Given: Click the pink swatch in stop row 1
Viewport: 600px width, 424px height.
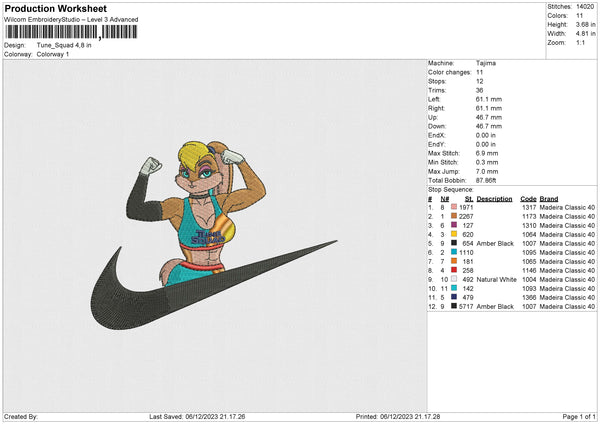Looking at the screenshot, I should click(x=454, y=207).
